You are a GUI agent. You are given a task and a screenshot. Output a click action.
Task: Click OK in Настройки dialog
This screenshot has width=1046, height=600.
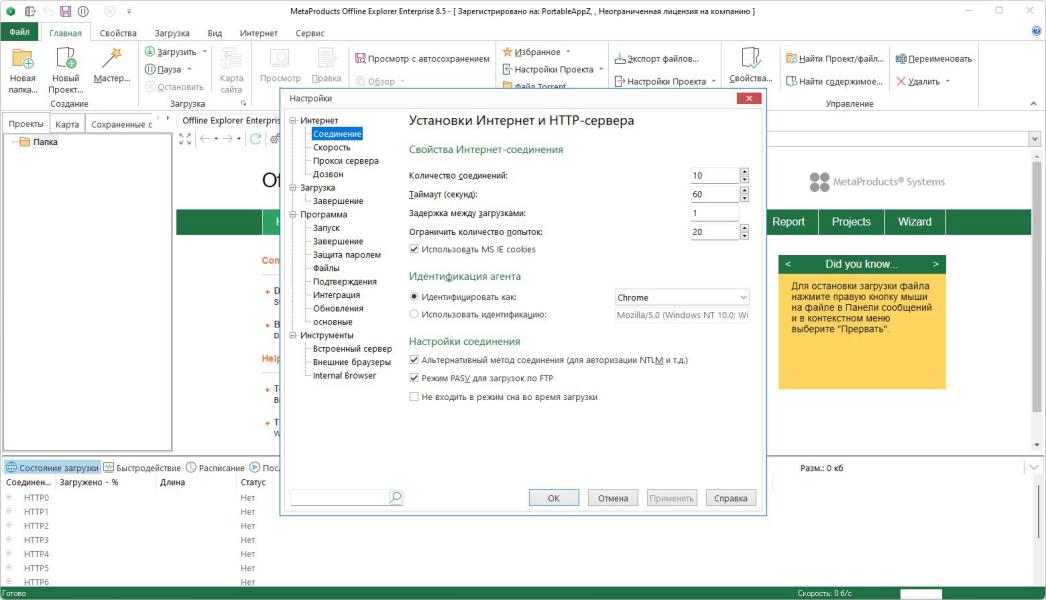tap(554, 498)
